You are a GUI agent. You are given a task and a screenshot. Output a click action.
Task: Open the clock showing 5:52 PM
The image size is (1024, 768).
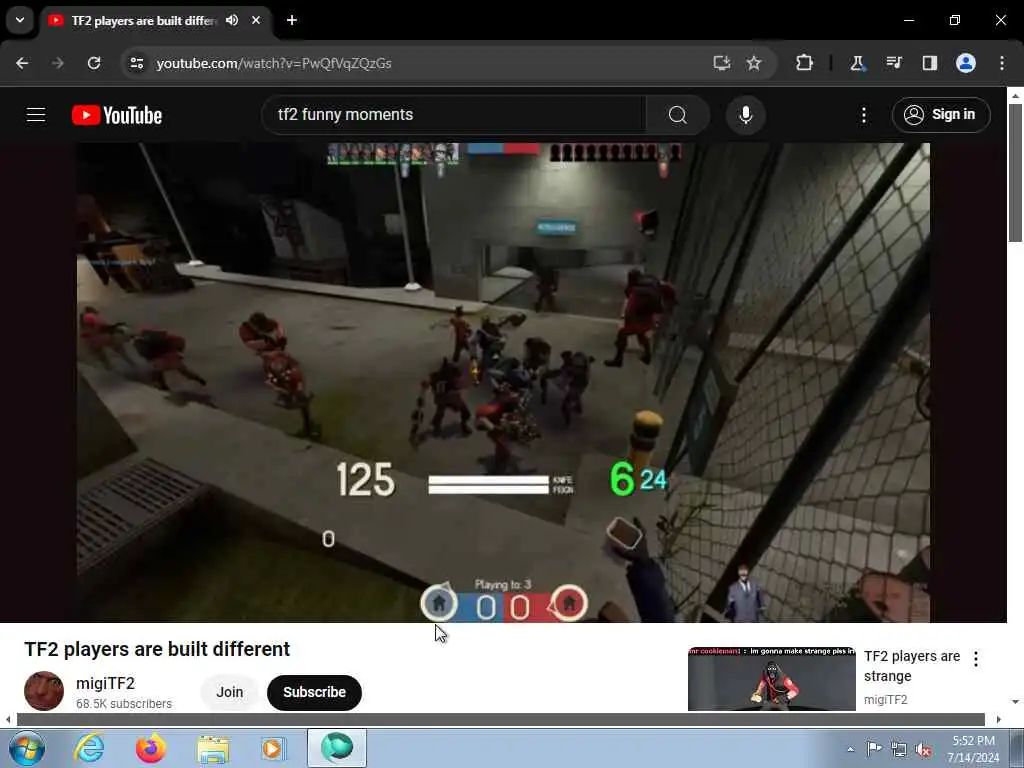pyautogui.click(x=973, y=749)
